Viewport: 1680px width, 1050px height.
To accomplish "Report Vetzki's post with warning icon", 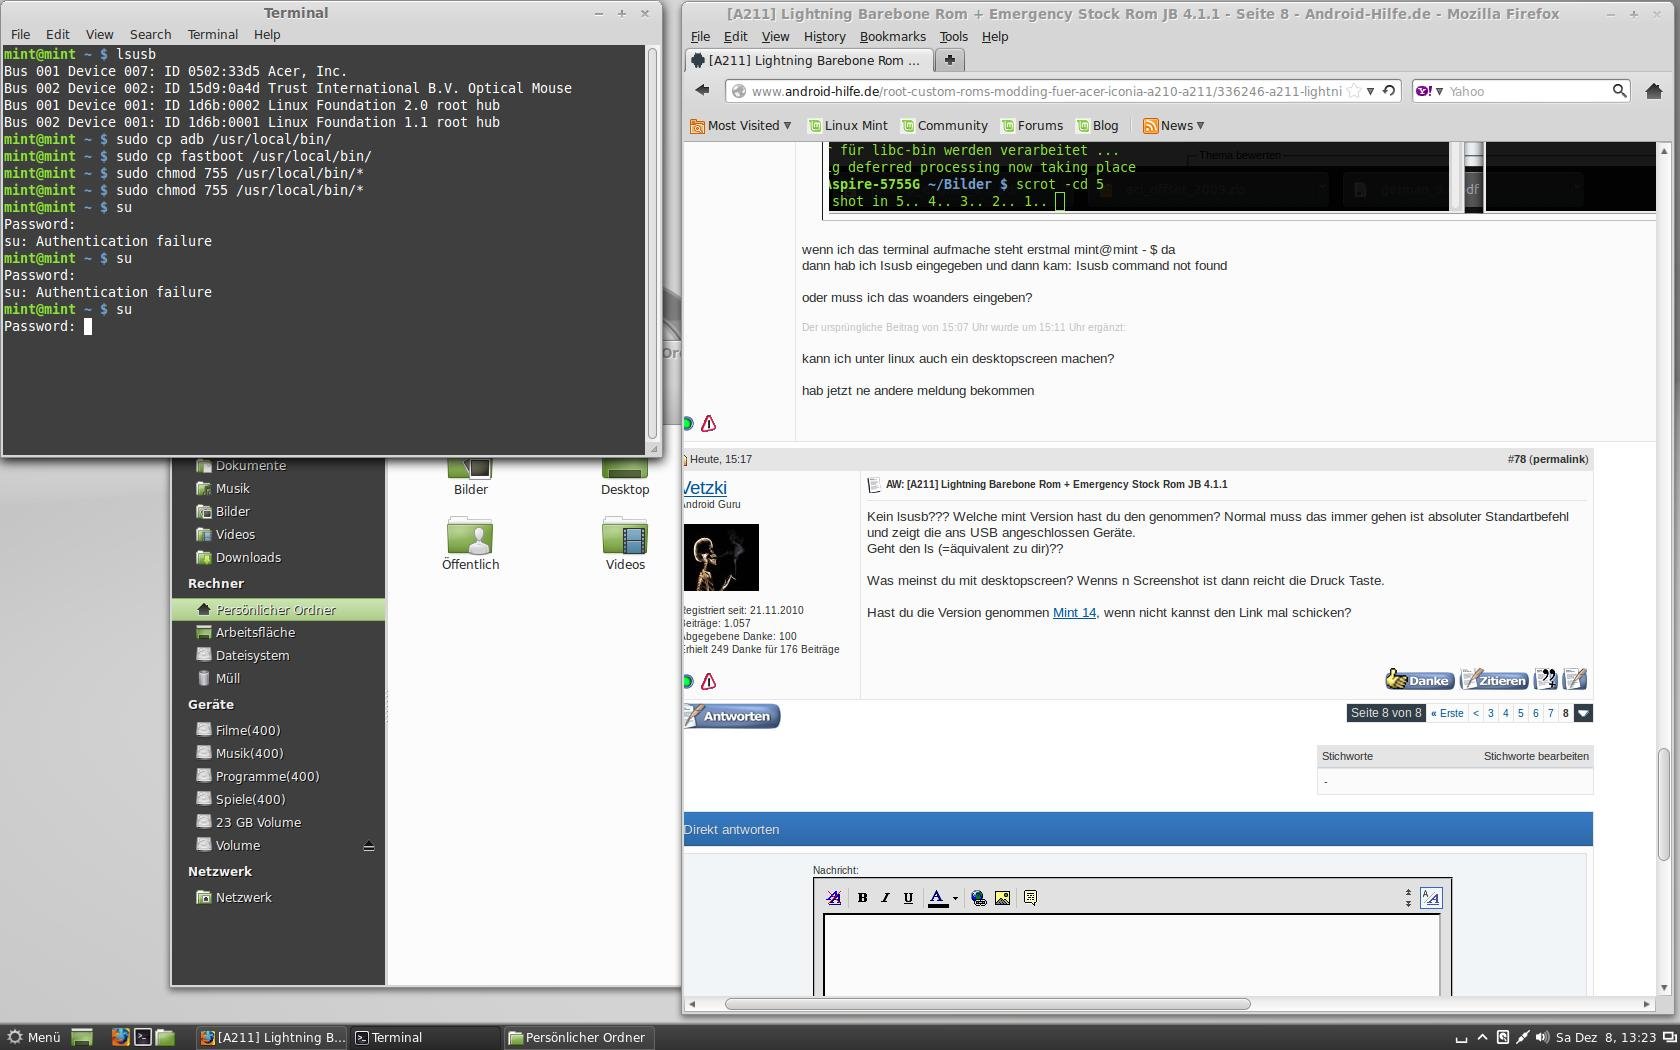I will (709, 682).
